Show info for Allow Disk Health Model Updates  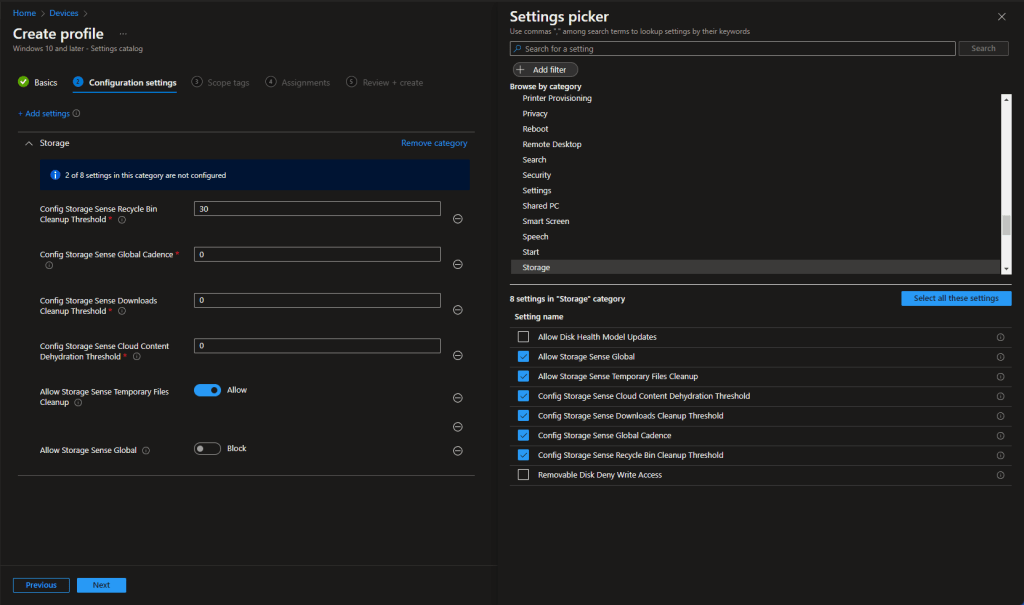point(1000,337)
